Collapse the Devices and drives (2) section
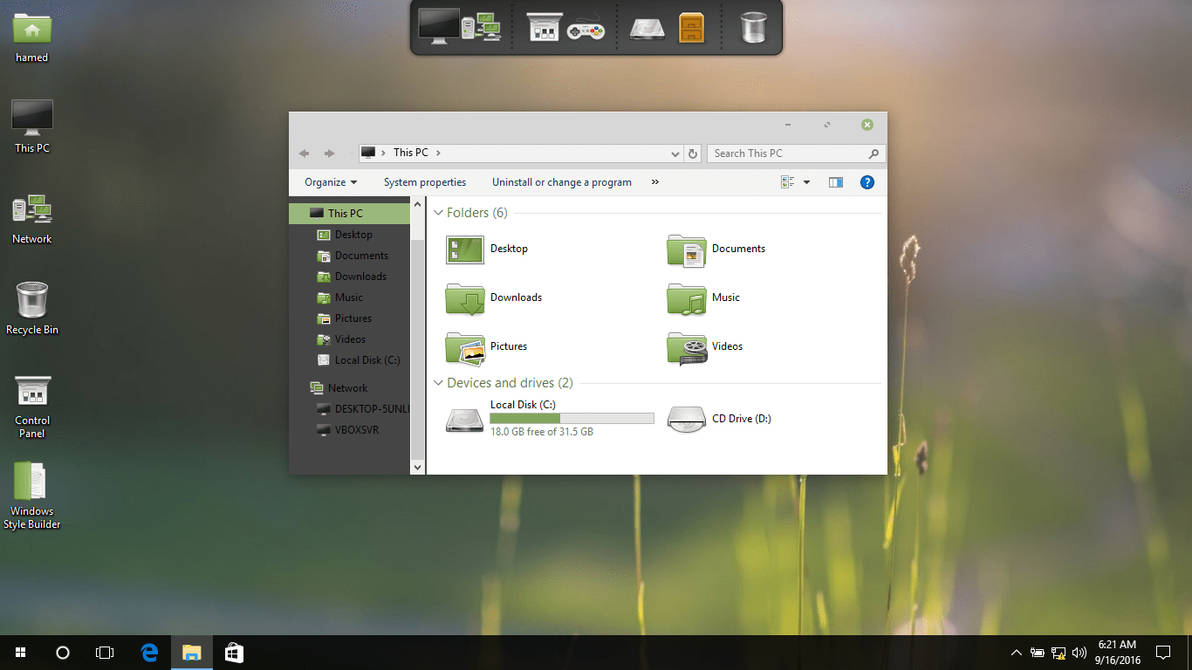The image size is (1192, 670). [437, 382]
